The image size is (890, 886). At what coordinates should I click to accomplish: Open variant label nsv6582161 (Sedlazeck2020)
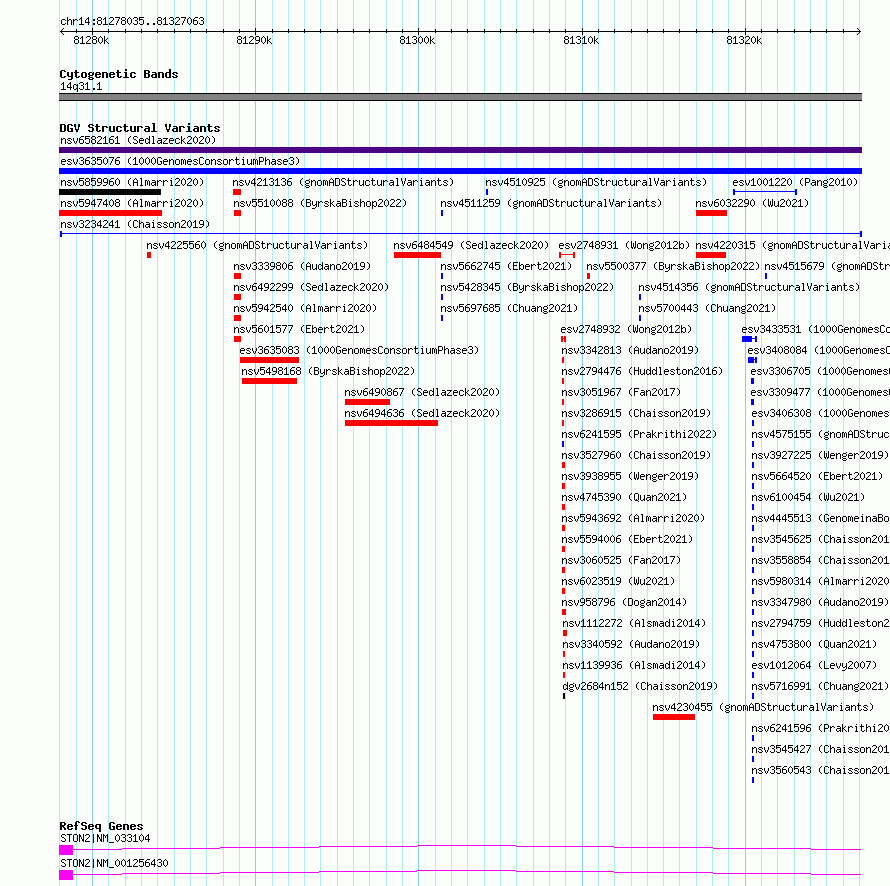click(x=138, y=140)
